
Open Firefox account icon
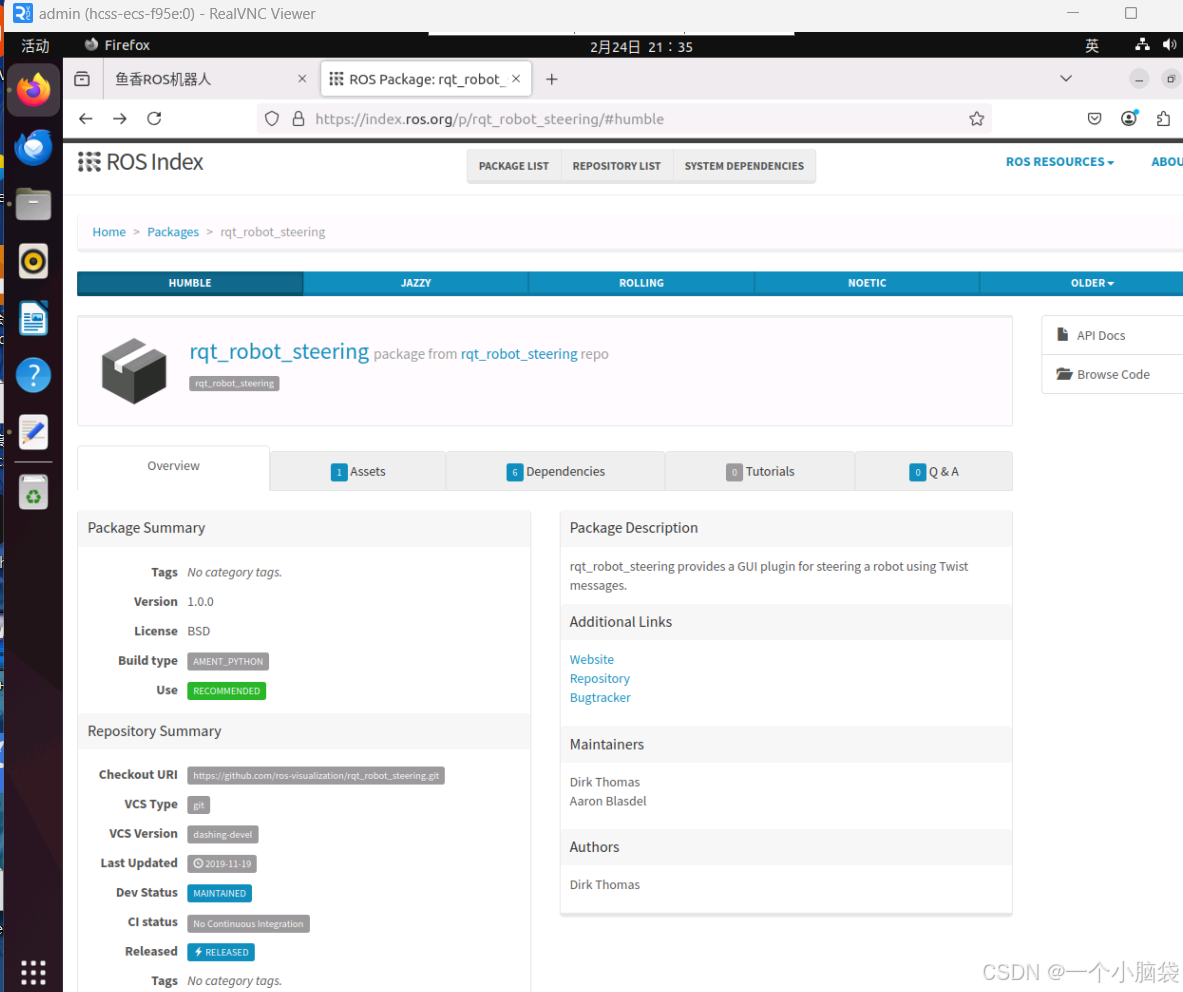click(x=1129, y=118)
